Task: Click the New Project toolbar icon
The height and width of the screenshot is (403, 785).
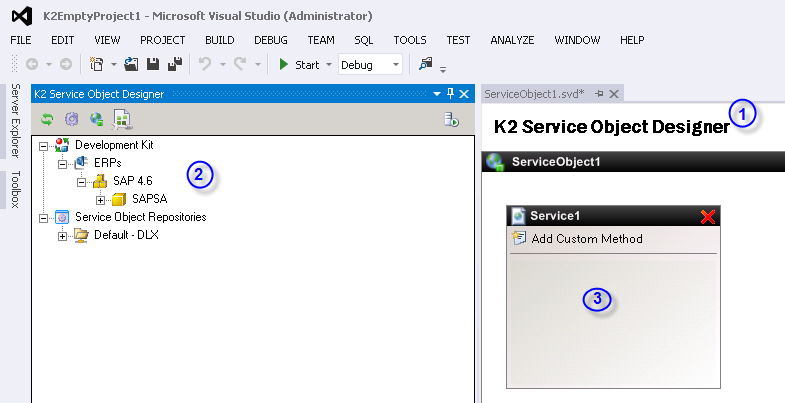Action: 96,64
